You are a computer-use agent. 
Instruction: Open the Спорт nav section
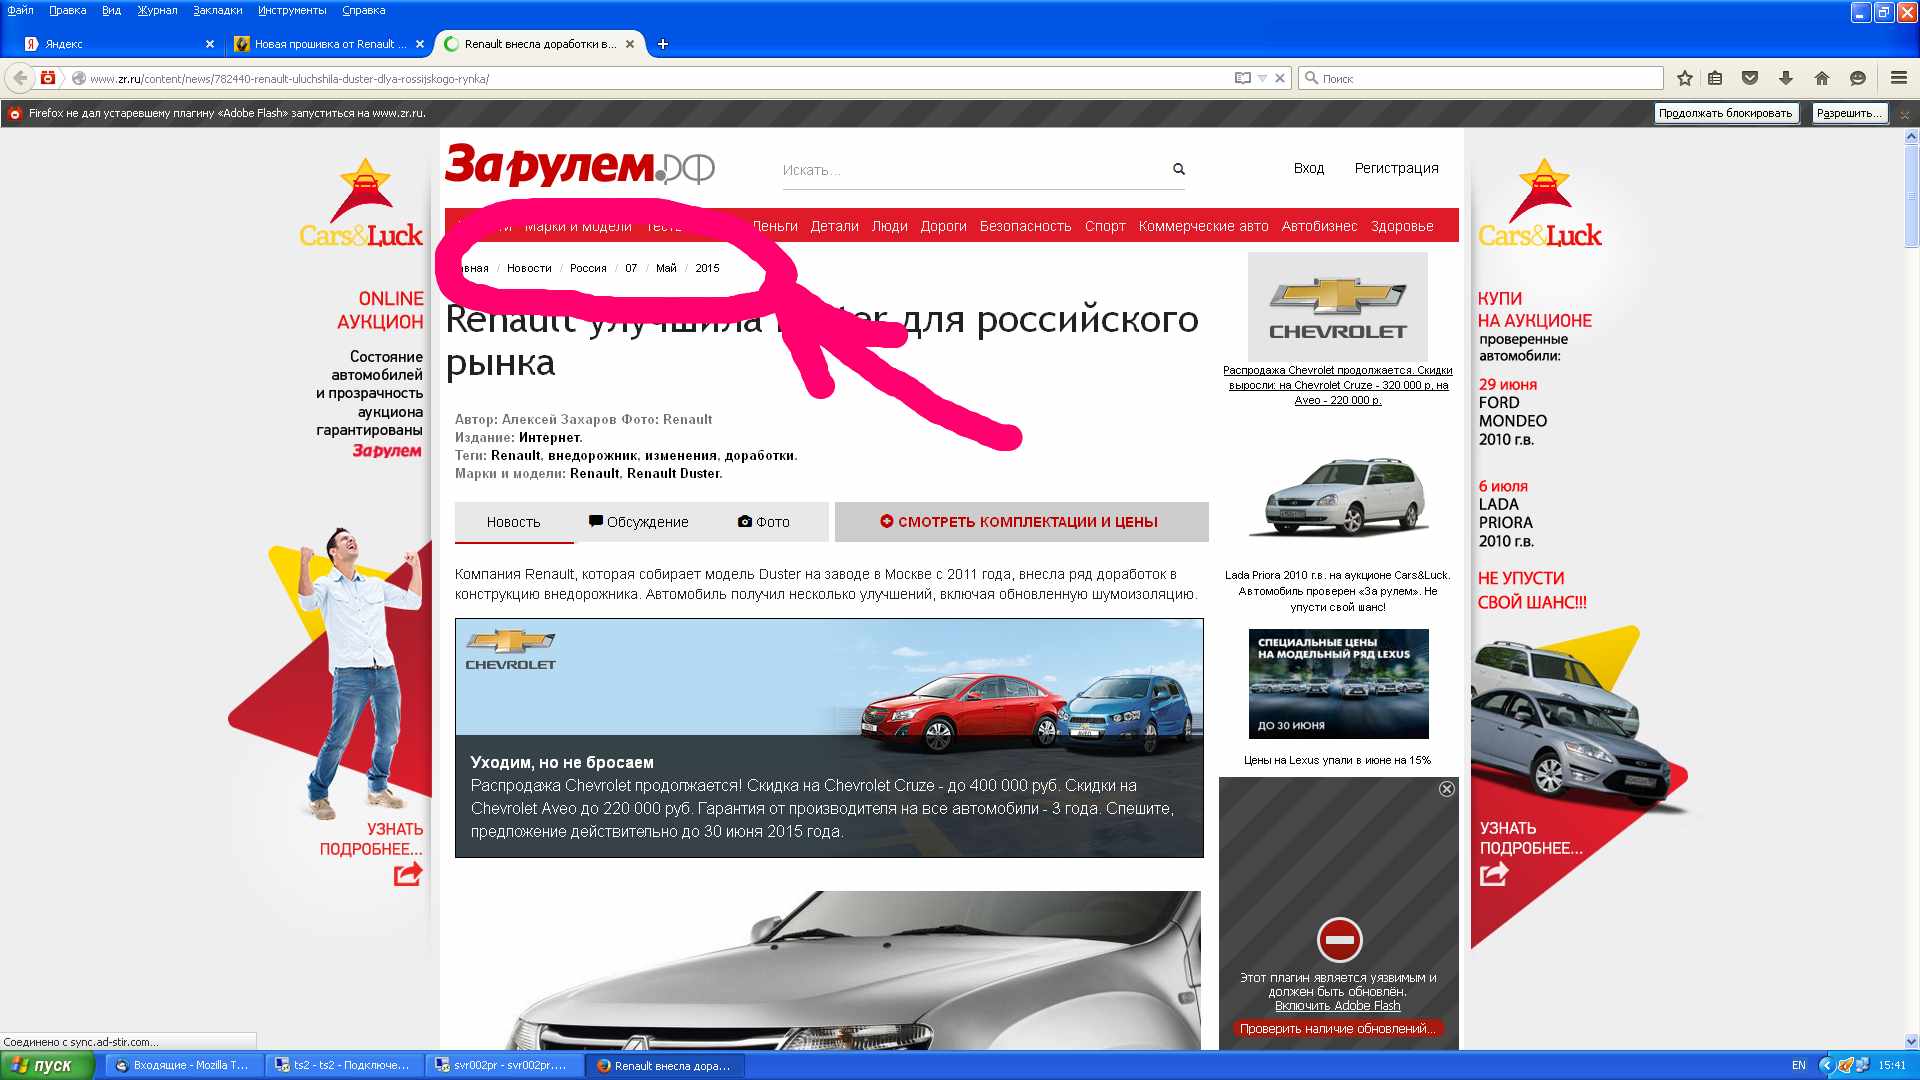click(x=1105, y=226)
